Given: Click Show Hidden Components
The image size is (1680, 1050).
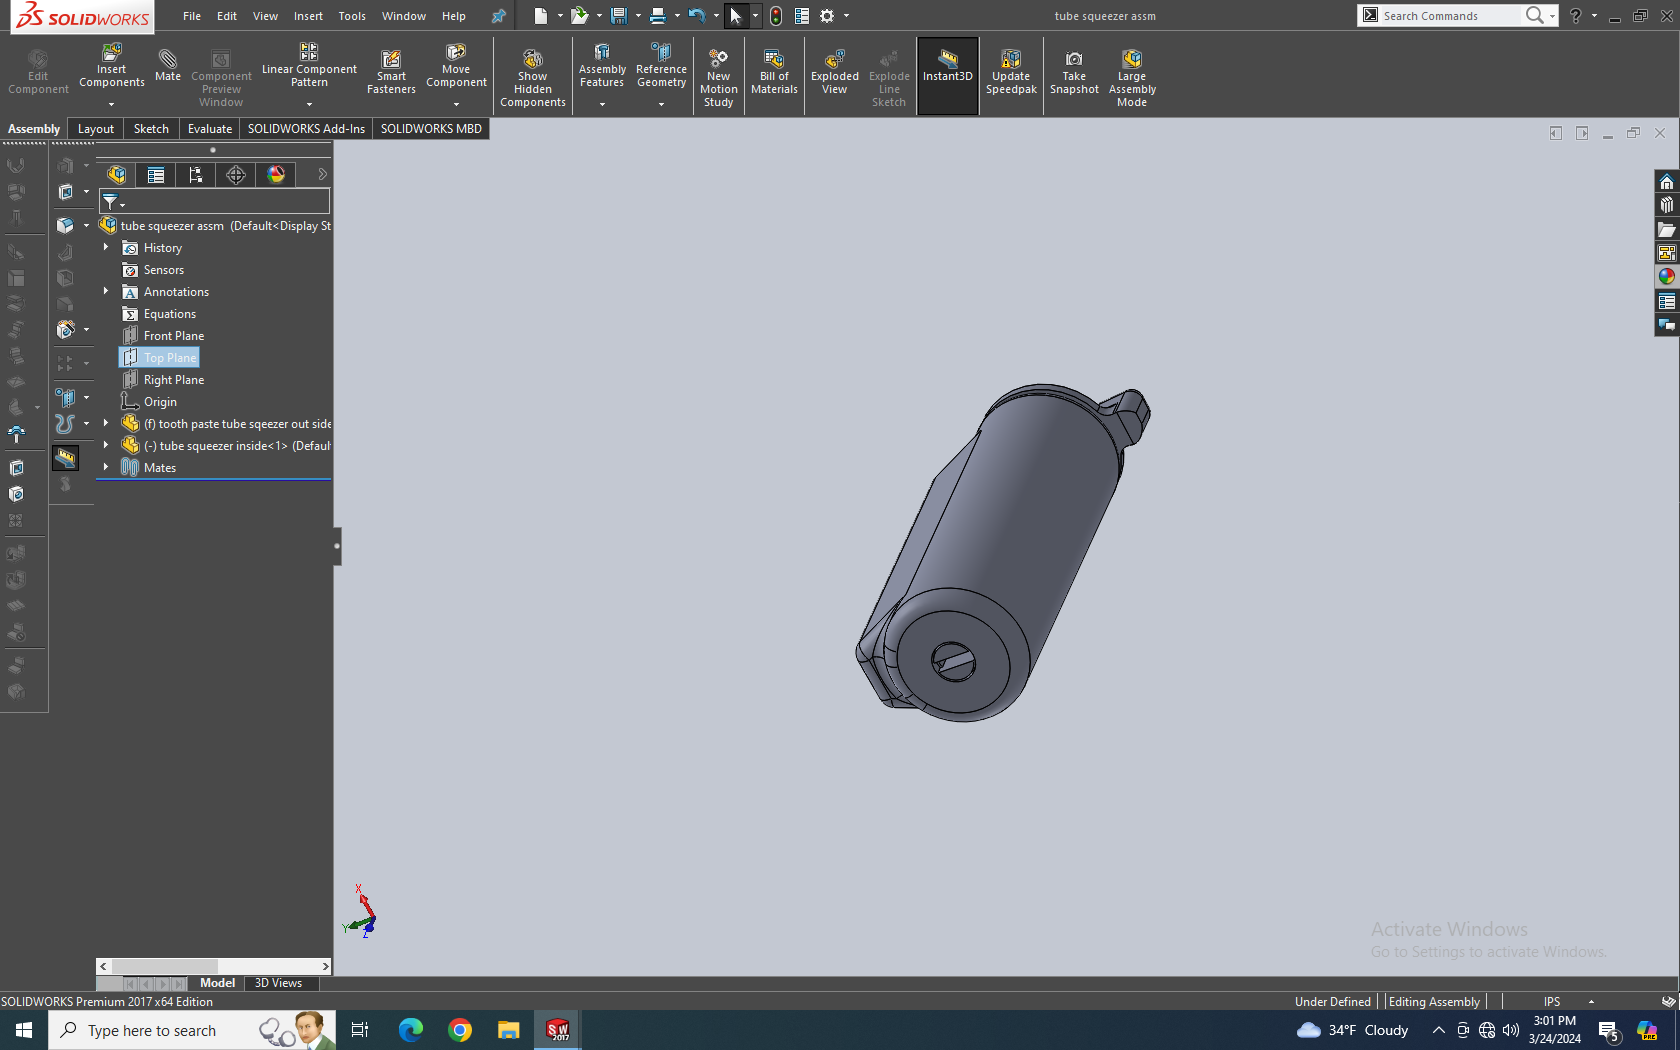Looking at the screenshot, I should coord(533,77).
